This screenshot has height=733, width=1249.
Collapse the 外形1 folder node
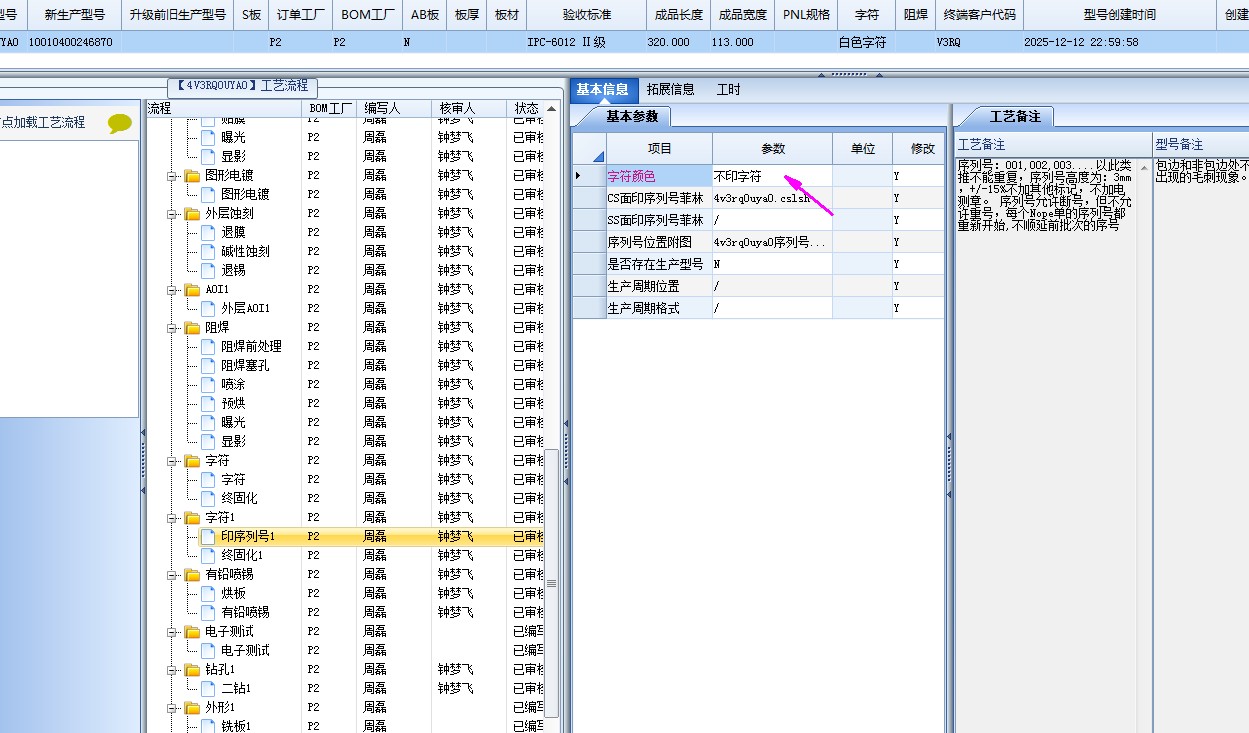(x=172, y=708)
